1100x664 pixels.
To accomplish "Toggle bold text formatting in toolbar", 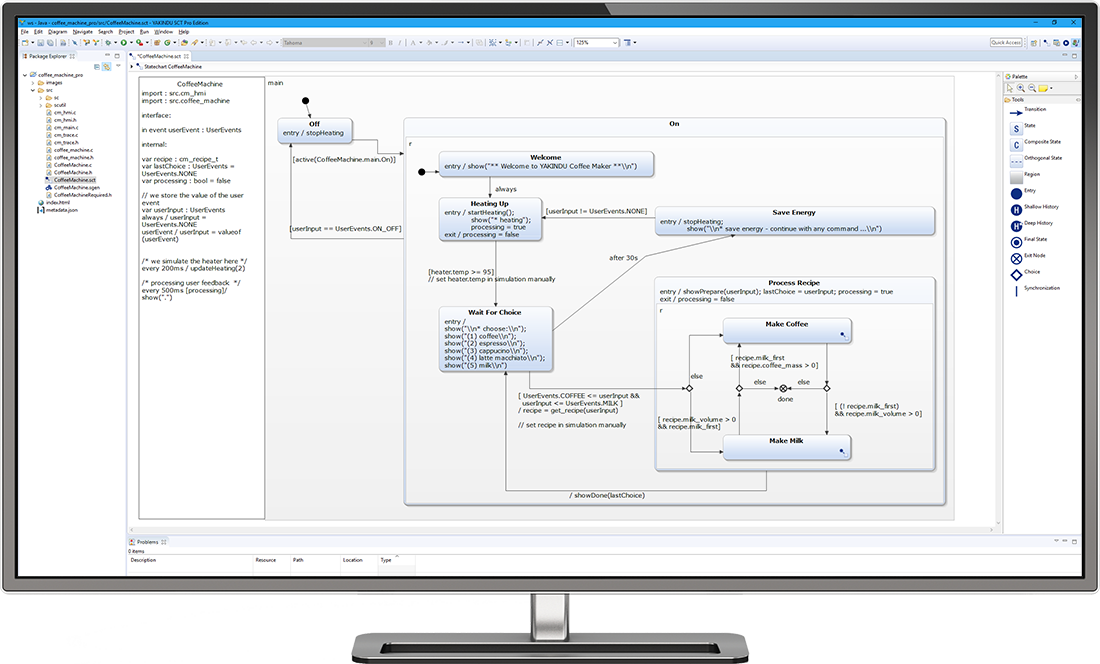I will (x=389, y=43).
